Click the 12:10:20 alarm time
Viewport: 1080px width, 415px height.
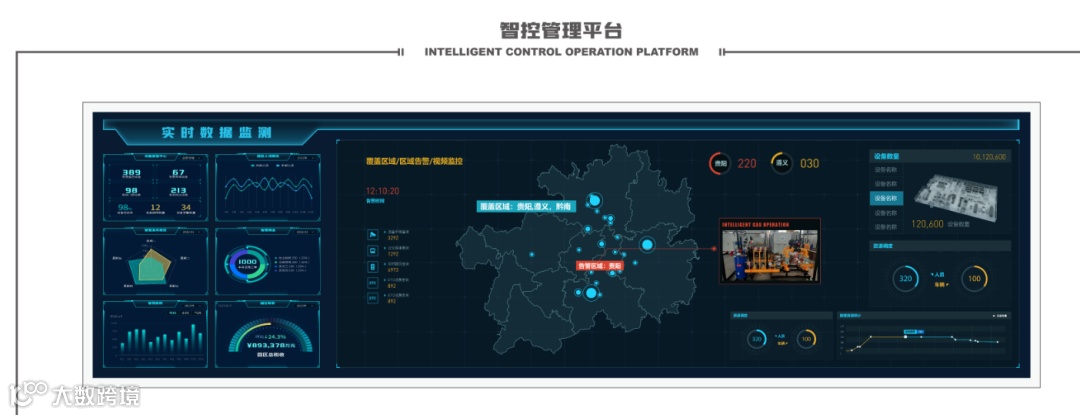point(383,191)
